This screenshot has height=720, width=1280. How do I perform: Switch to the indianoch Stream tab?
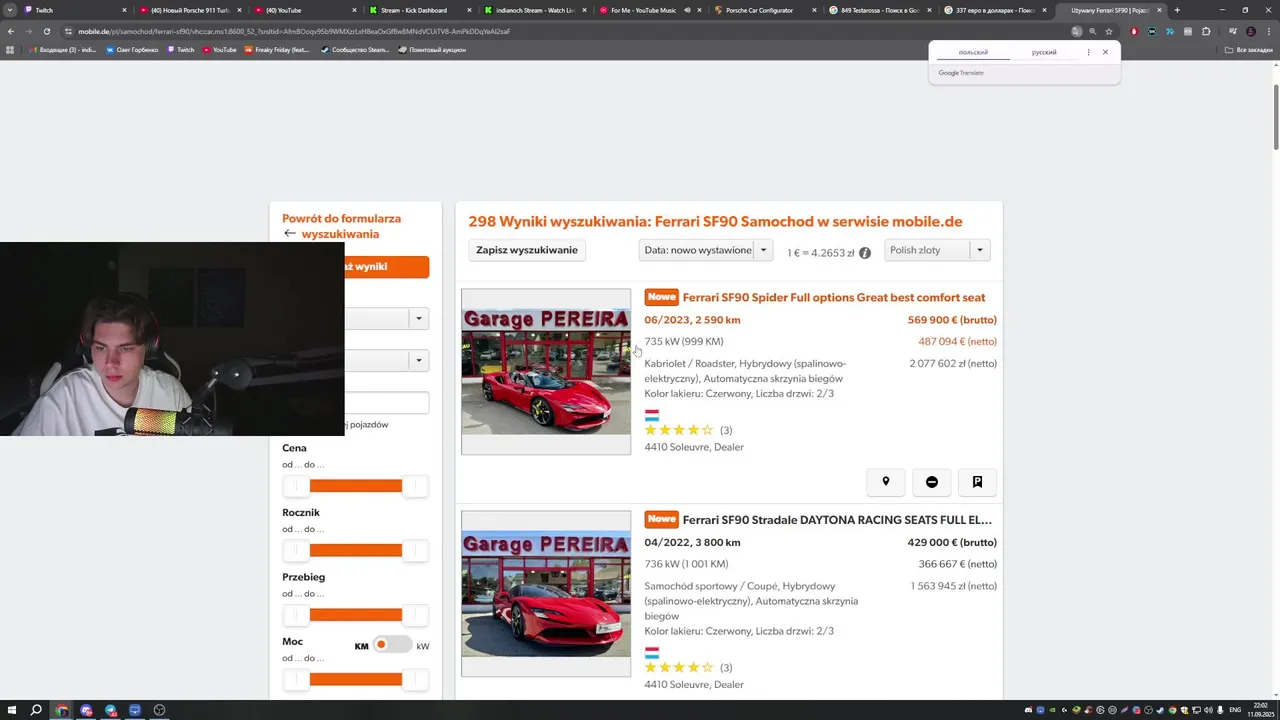[533, 10]
